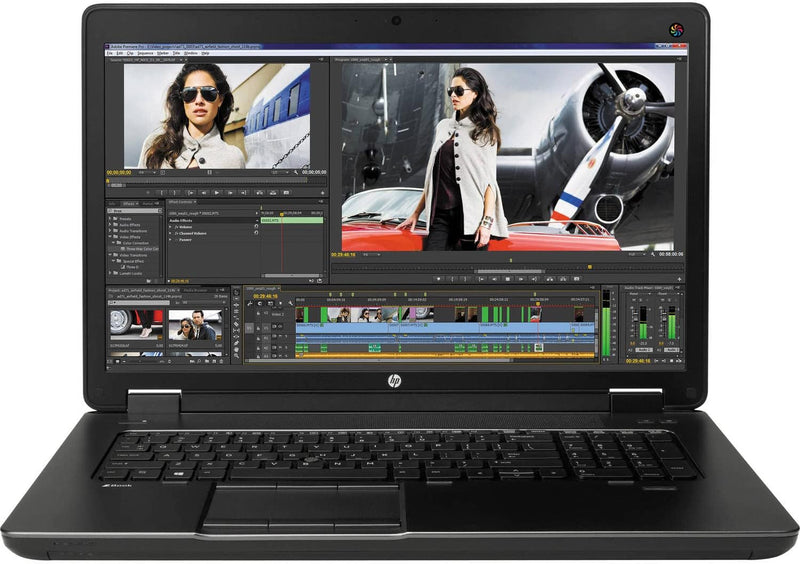Click Insert button in Source monitor

tap(260, 193)
